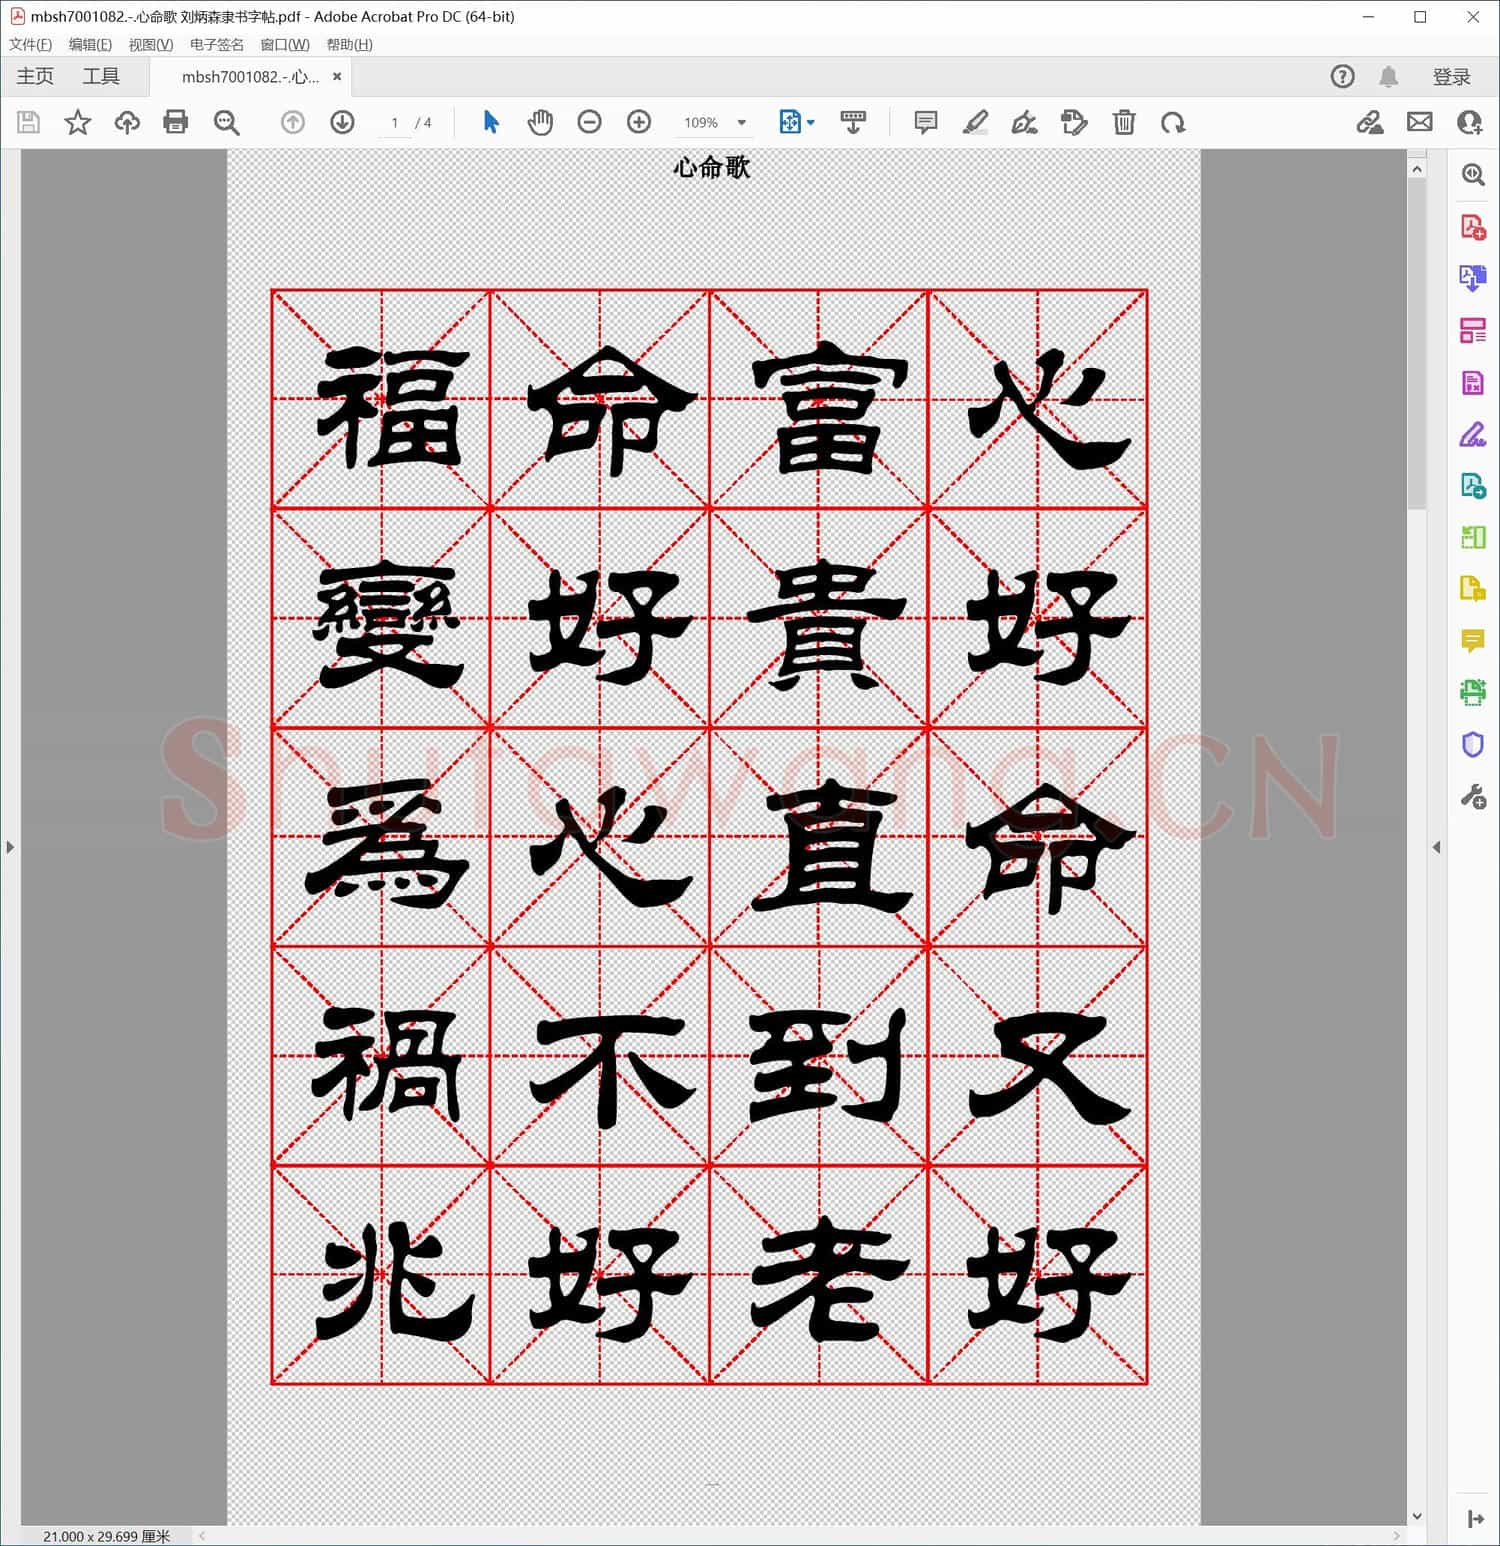The height and width of the screenshot is (1546, 1500).
Task: Expand the left navigation pane
Action: 10,847
